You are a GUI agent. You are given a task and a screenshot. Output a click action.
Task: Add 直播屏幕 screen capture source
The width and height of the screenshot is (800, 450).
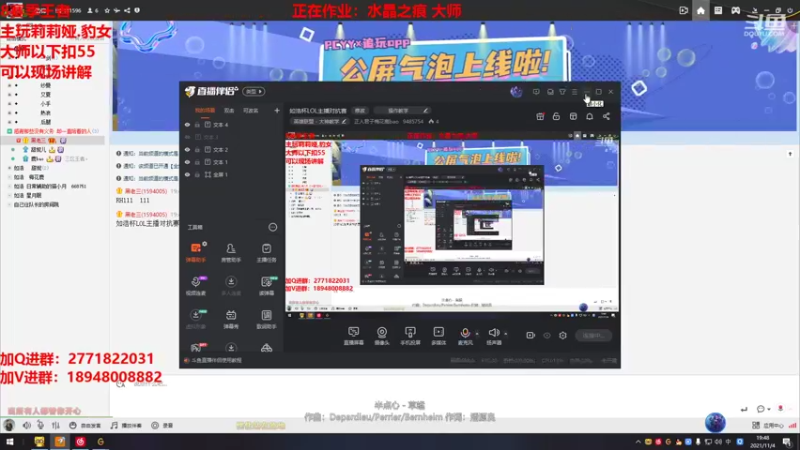pos(354,336)
